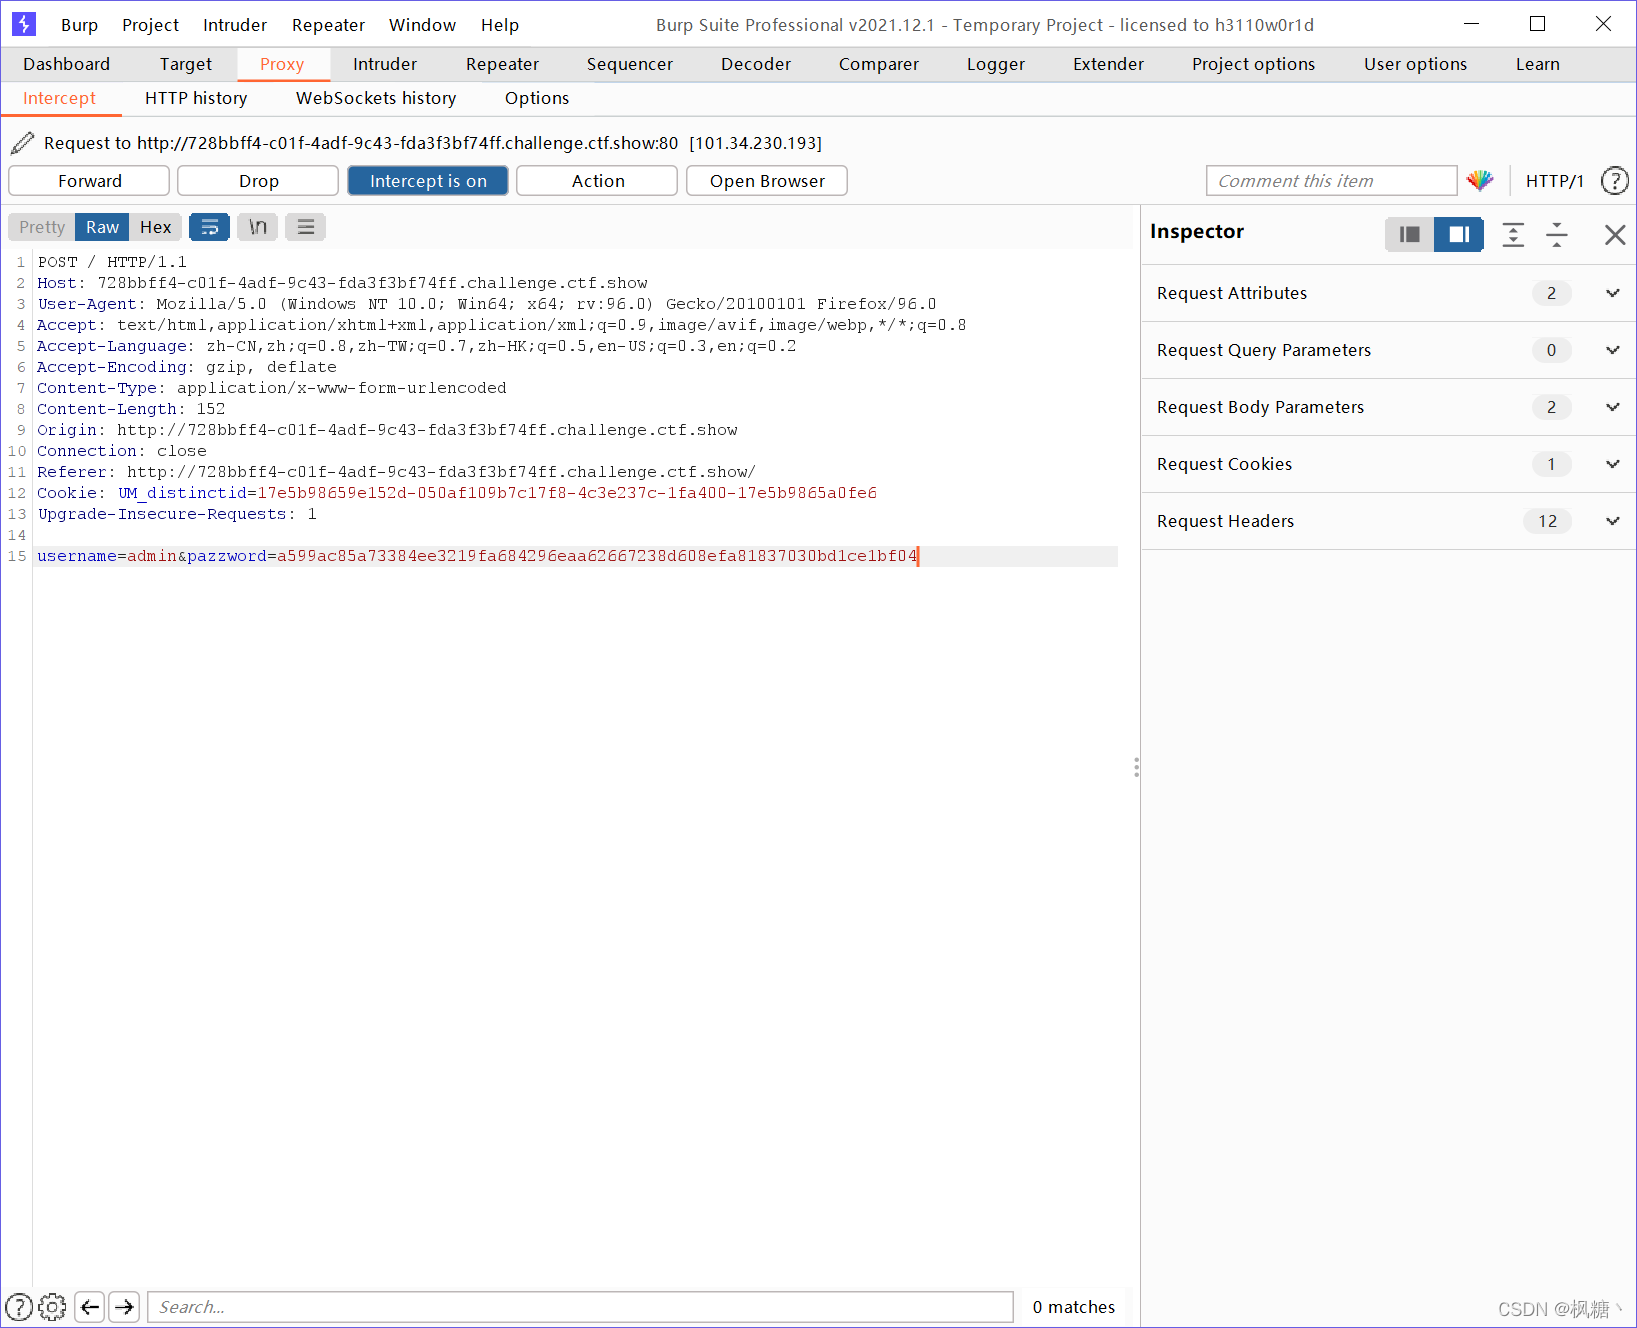Click the Comment this item field
This screenshot has width=1637, height=1328.
[x=1331, y=181]
